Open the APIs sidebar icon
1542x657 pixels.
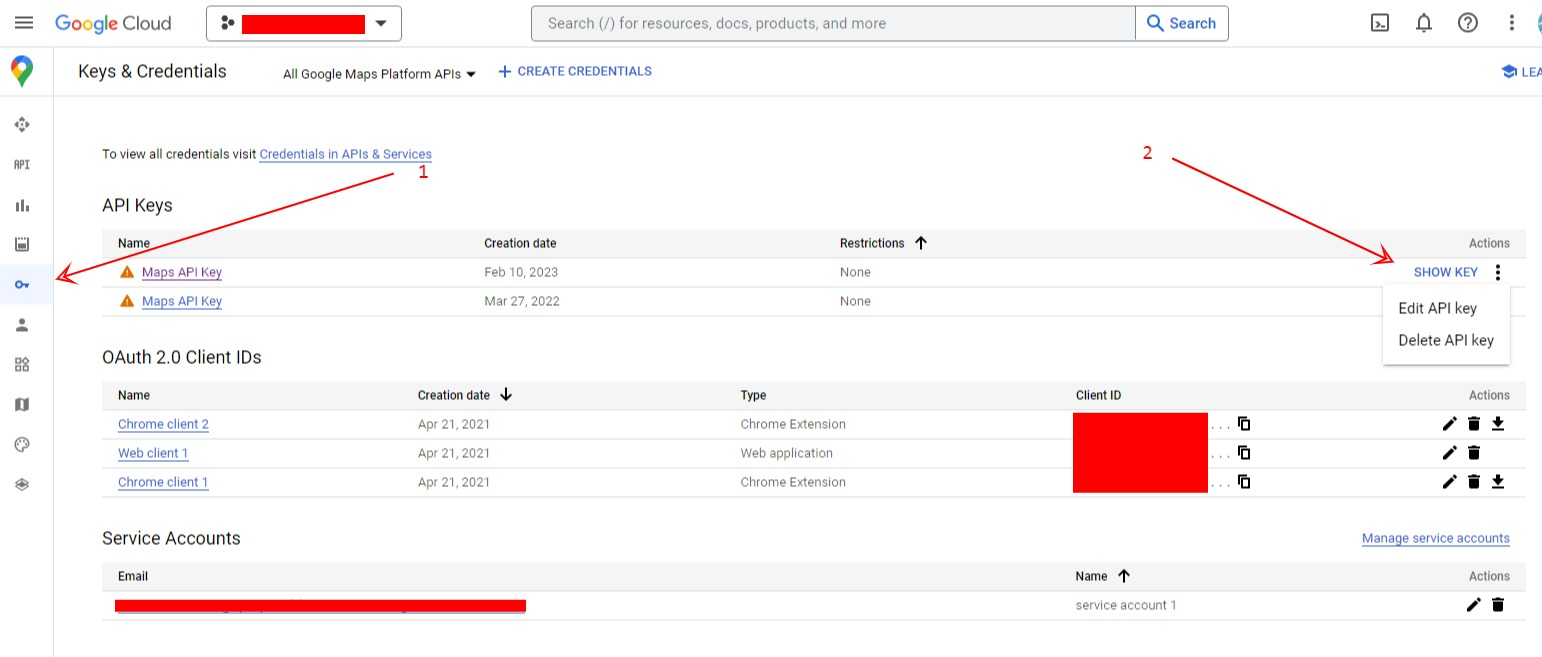tap(22, 165)
